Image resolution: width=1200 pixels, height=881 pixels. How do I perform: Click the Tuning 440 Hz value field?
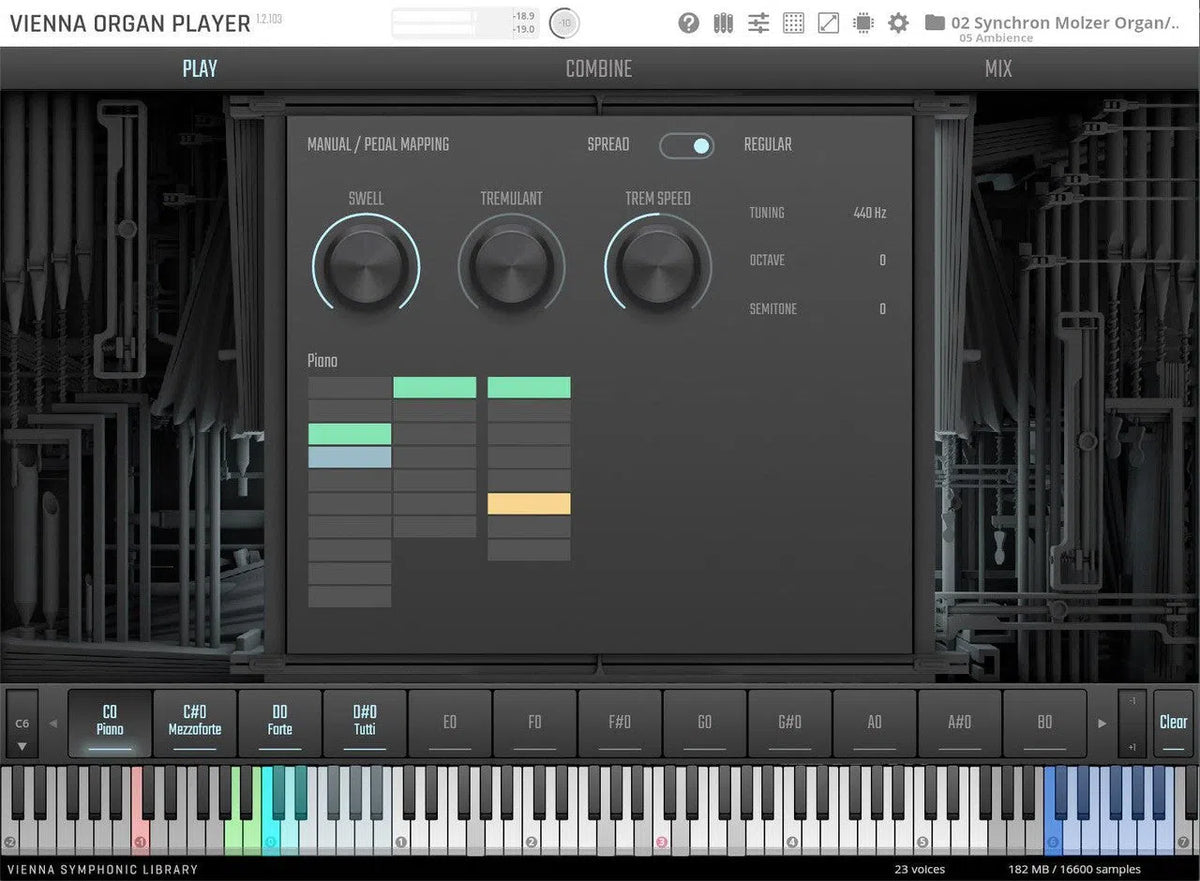[869, 213]
